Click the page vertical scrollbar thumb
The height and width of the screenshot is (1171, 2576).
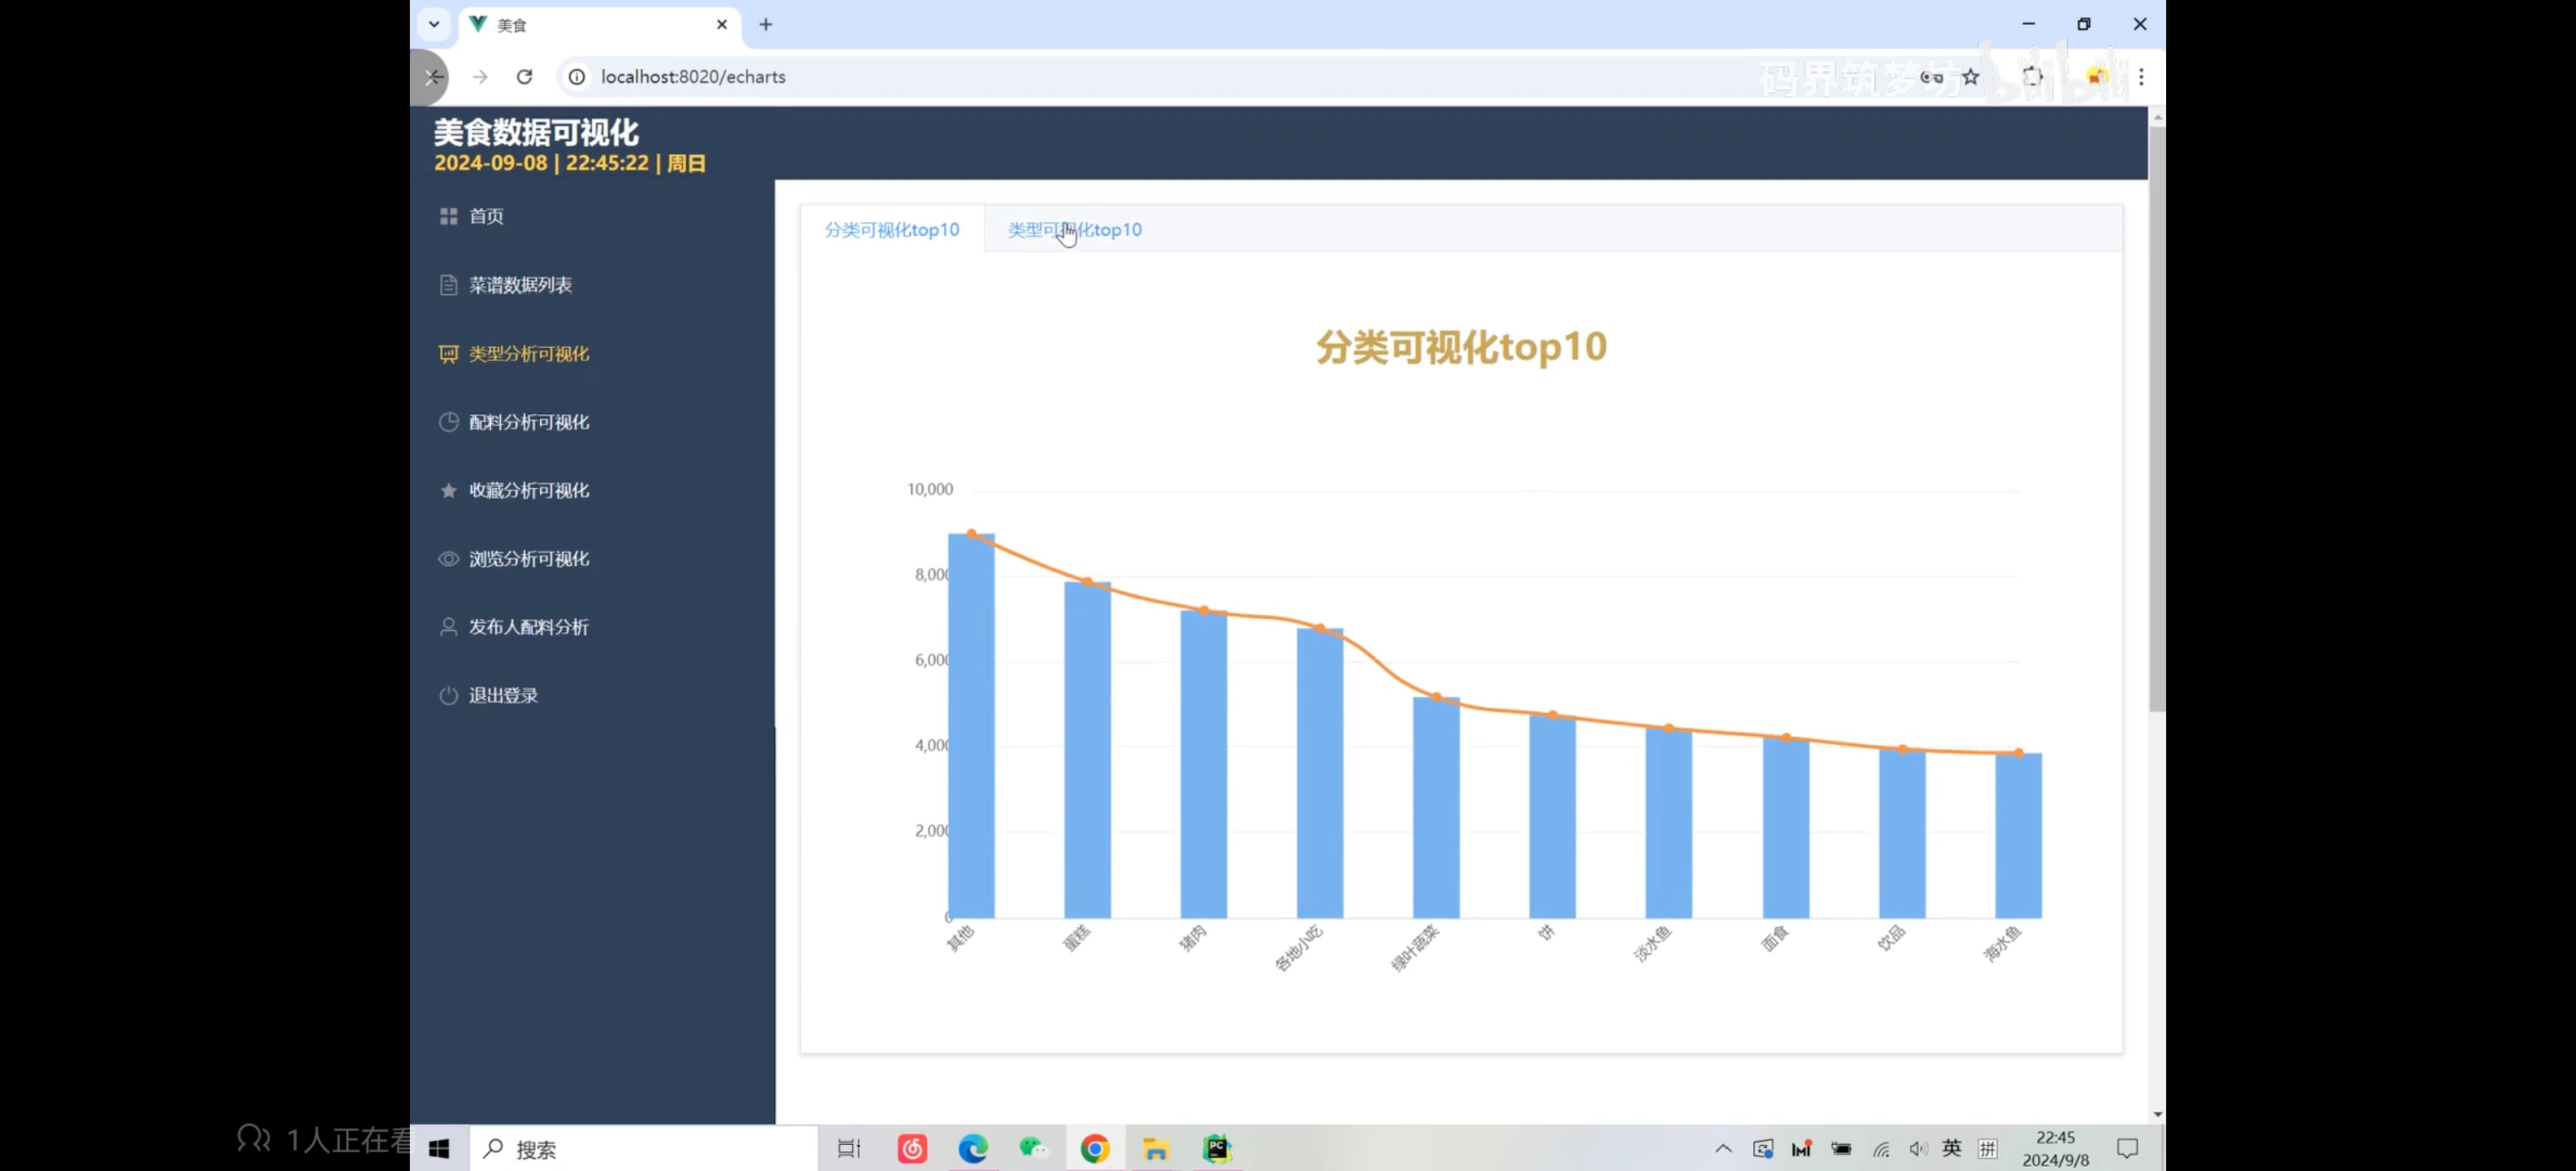[2157, 418]
